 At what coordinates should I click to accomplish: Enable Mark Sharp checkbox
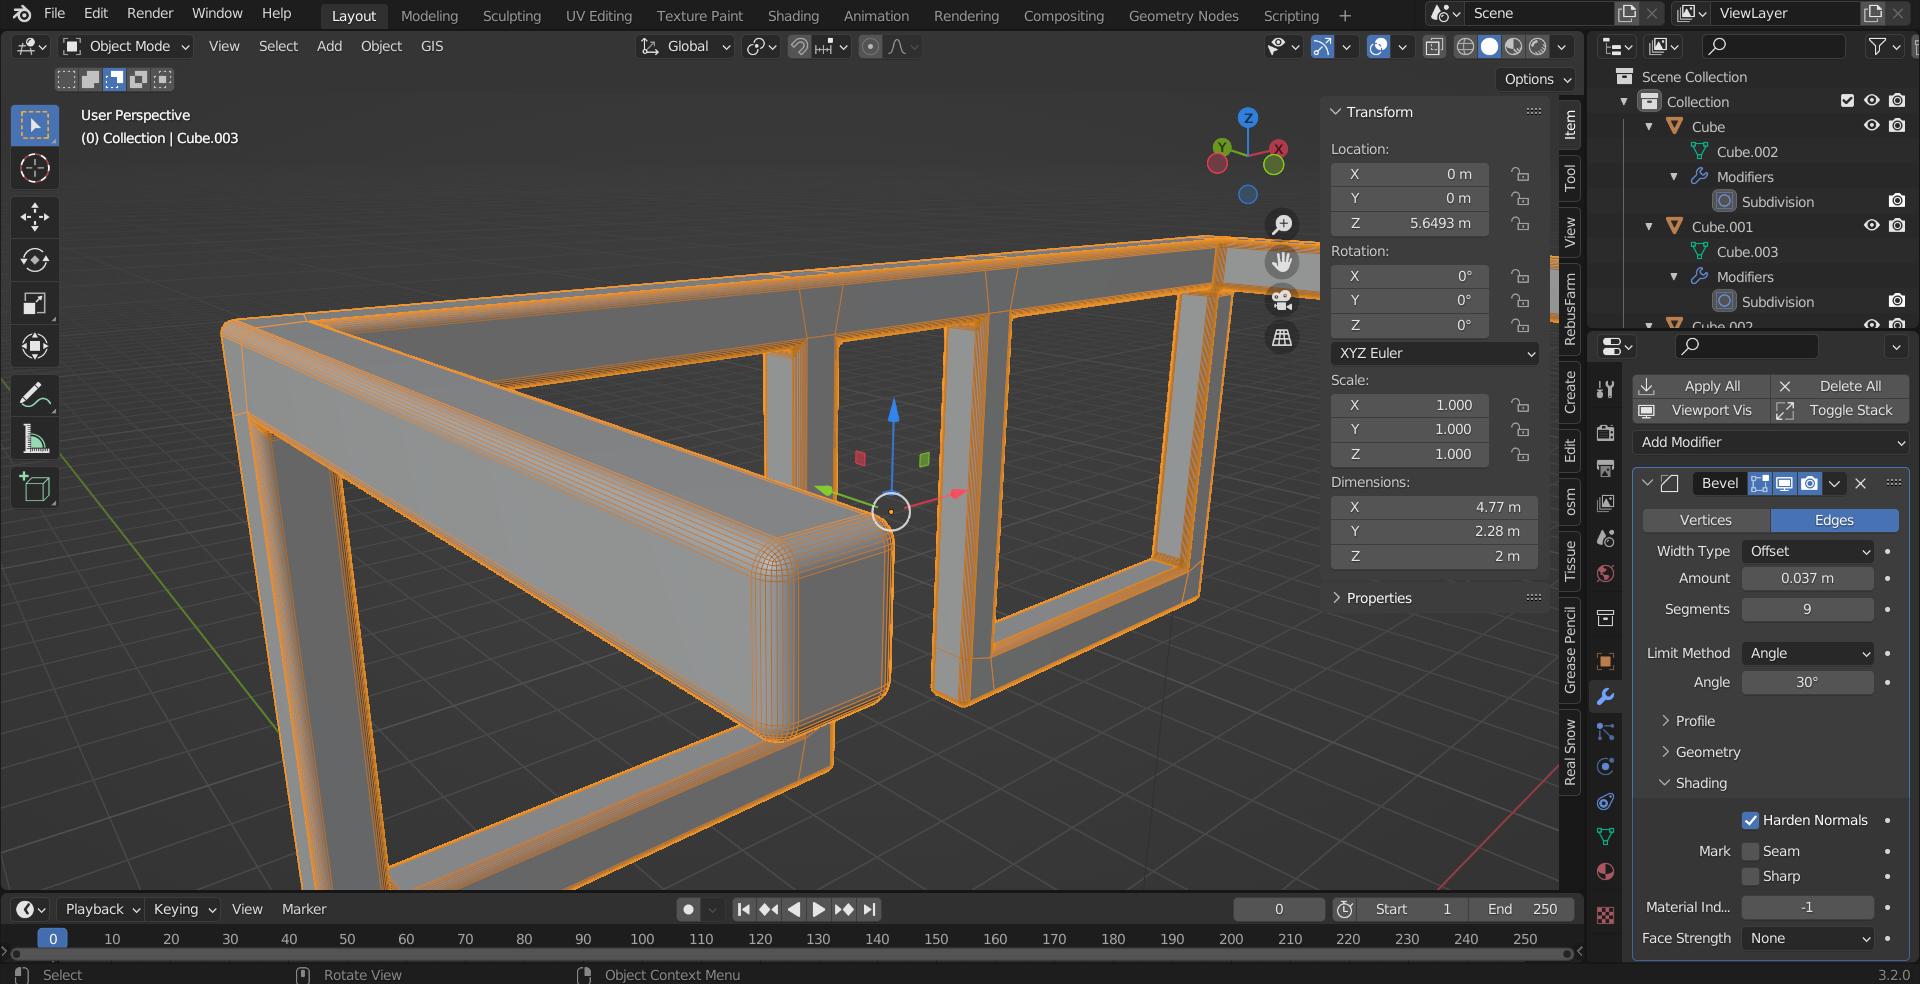tap(1750, 876)
